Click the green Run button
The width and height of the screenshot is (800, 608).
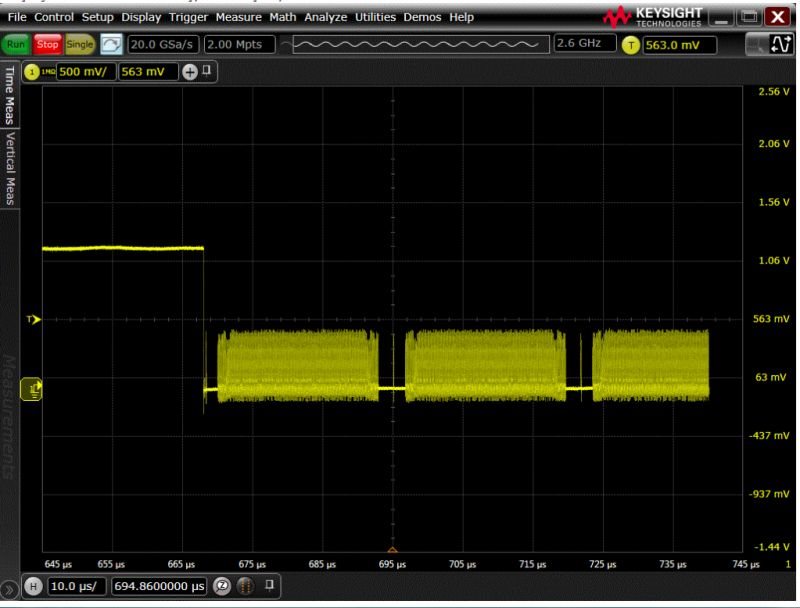pyautogui.click(x=15, y=44)
